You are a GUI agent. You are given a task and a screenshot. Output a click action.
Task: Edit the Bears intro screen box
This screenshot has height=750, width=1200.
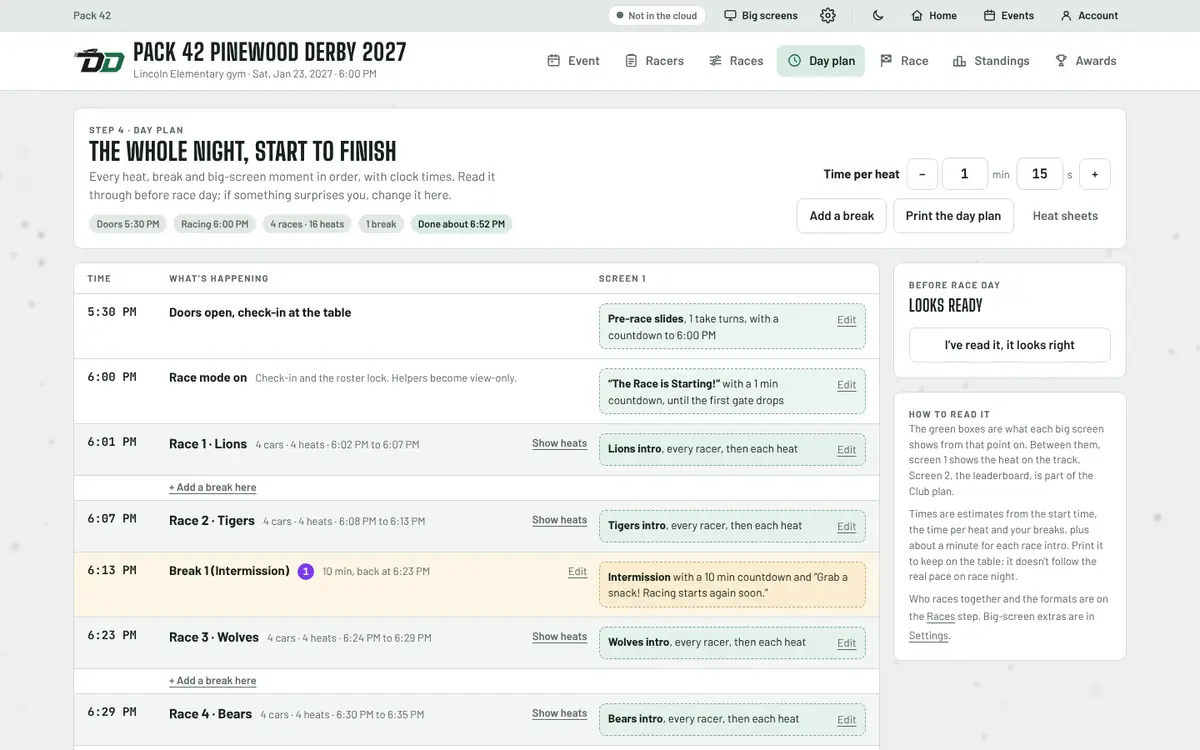click(847, 720)
